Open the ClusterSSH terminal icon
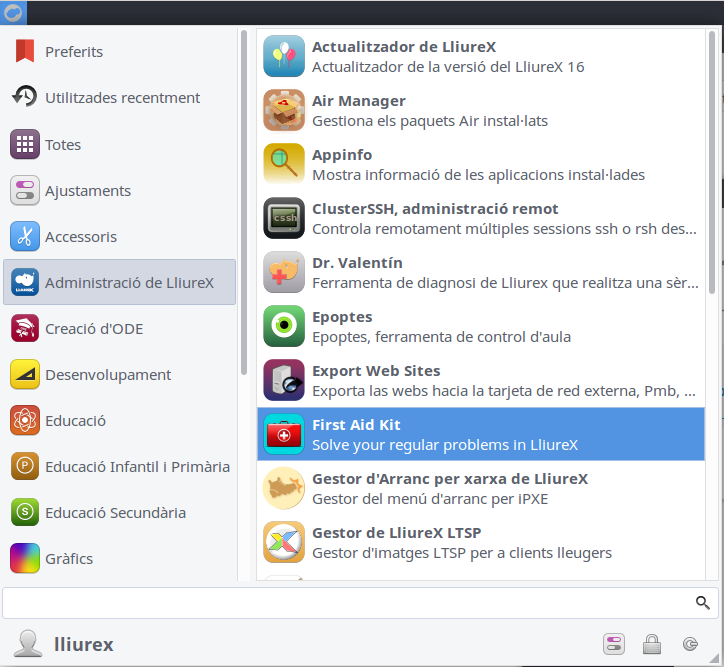 [283, 219]
